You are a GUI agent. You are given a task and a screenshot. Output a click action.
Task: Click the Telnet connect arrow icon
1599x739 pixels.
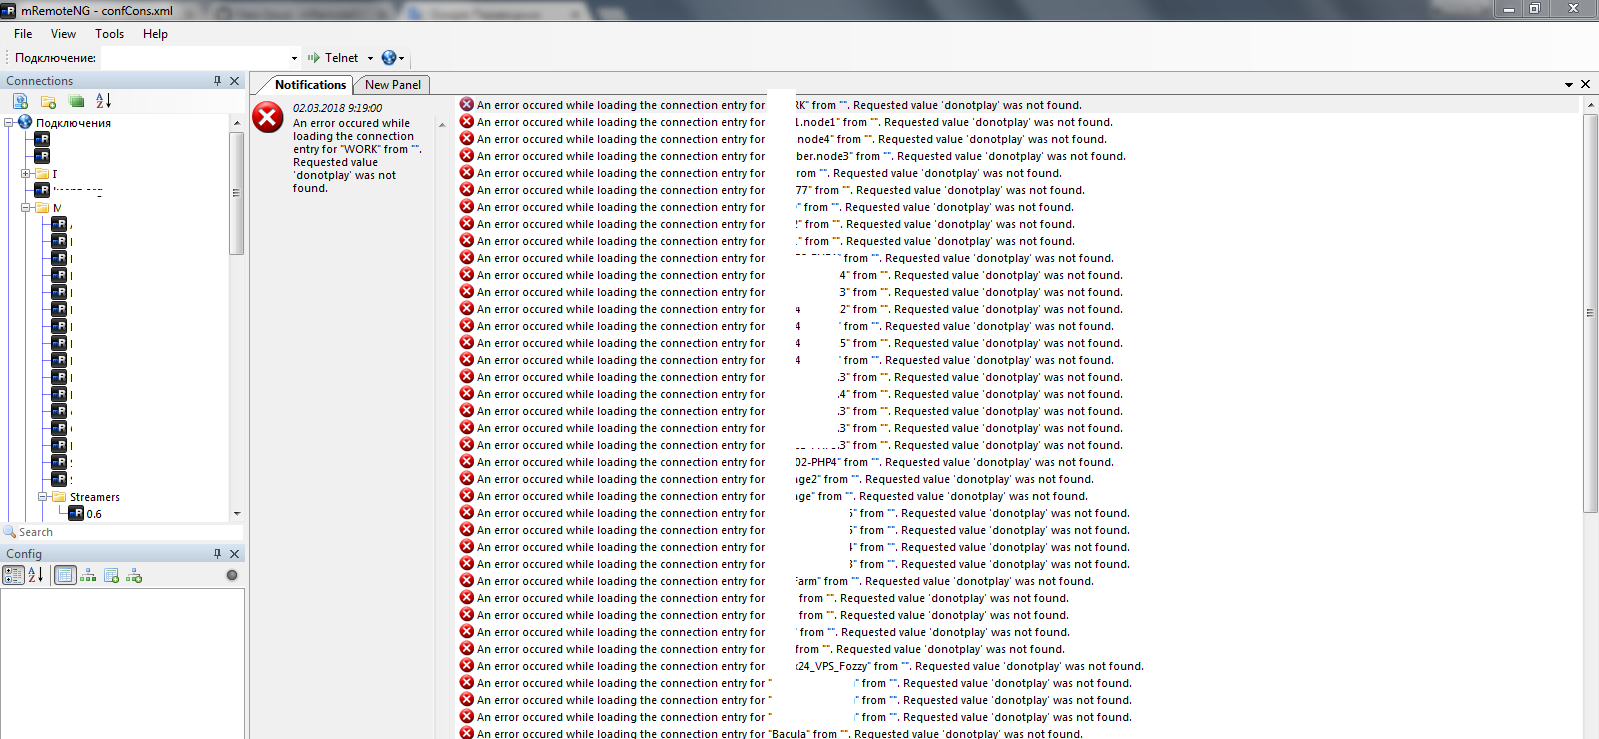pos(314,58)
